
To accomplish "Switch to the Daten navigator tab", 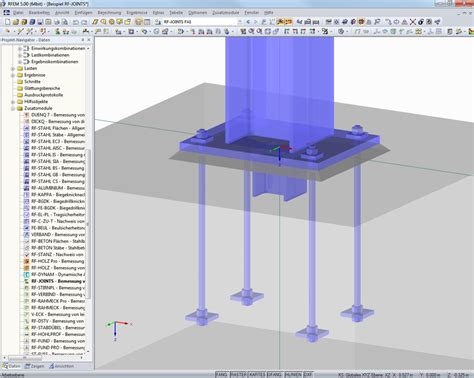I will (12, 366).
